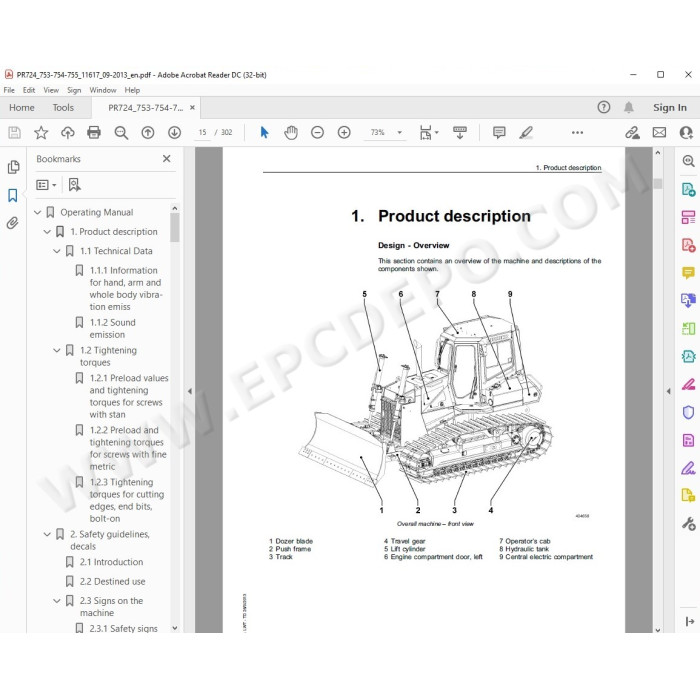The height and width of the screenshot is (700, 700).
Task: Upload file to cloud icon
Action: (67, 133)
